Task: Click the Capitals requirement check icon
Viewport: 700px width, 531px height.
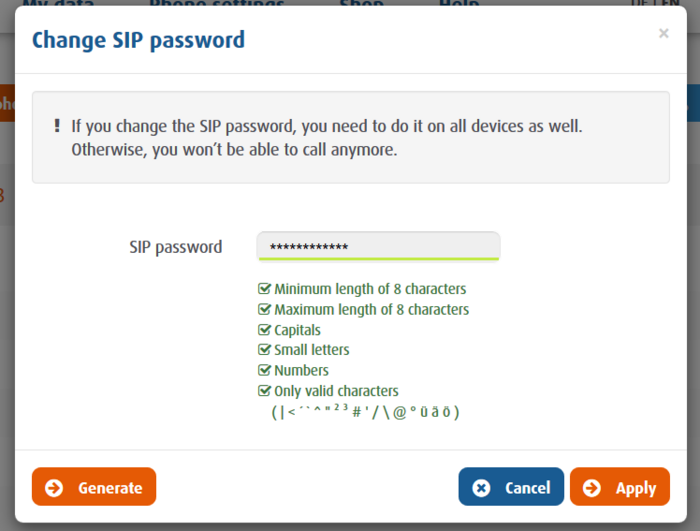Action: [x=264, y=330]
